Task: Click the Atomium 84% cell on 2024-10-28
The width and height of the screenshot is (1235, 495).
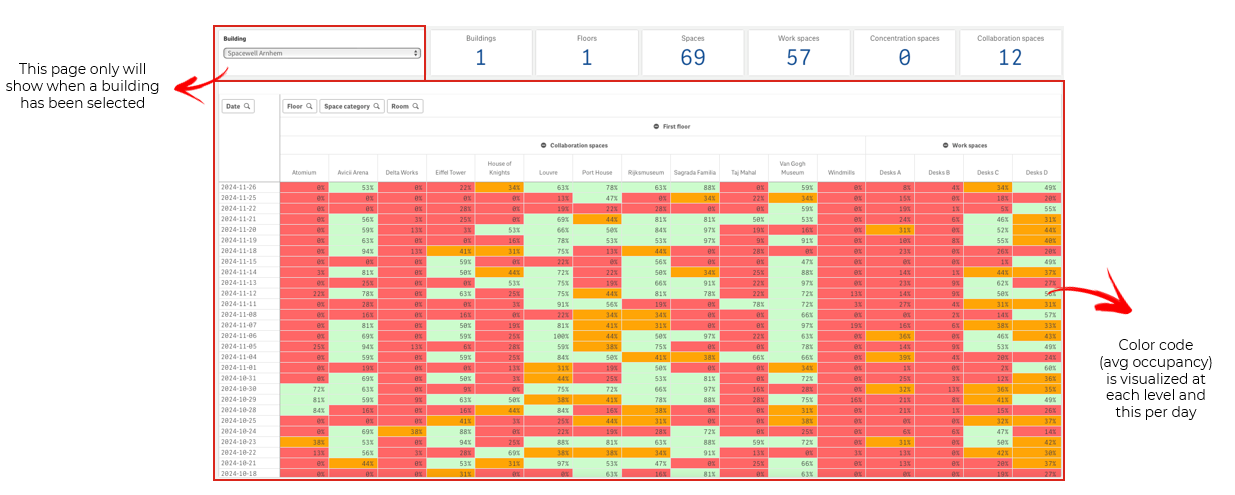Action: click(304, 410)
